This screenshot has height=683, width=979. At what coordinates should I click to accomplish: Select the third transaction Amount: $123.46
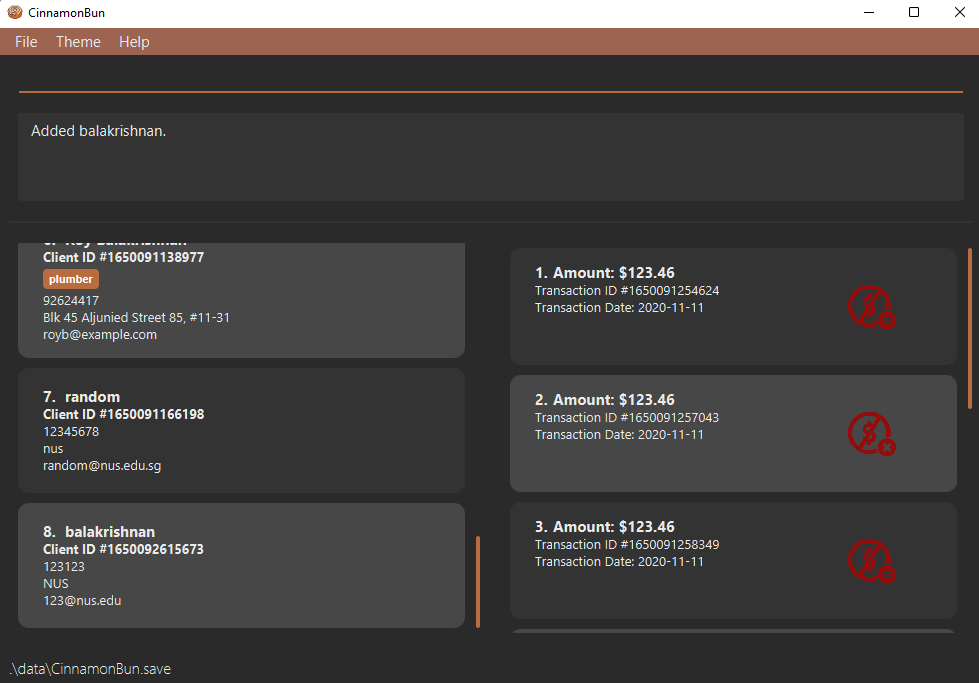[x=614, y=527]
